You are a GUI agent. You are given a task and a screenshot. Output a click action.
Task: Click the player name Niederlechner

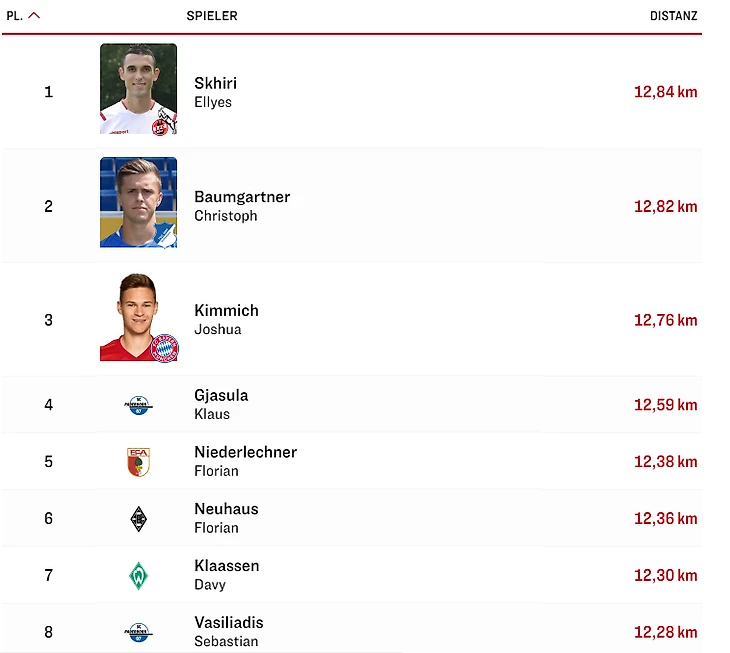245,452
